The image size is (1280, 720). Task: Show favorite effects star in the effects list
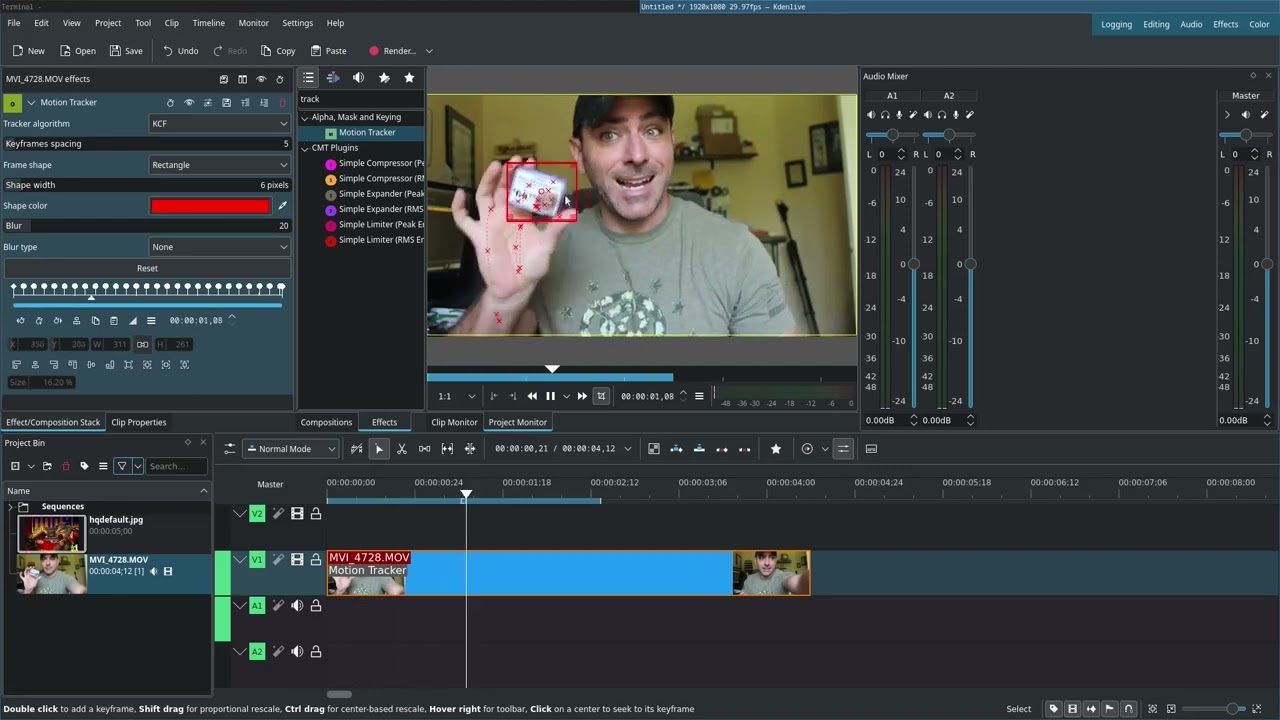click(x=409, y=77)
